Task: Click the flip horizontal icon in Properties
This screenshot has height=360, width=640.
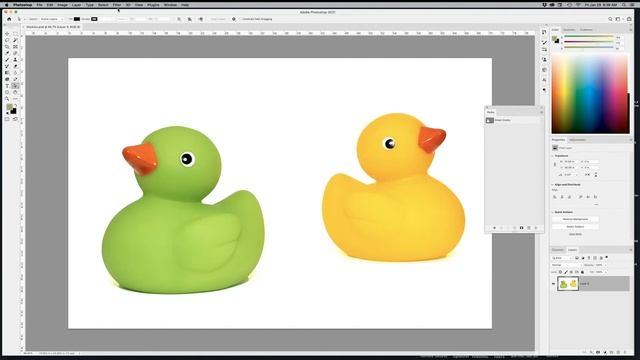Action: click(587, 175)
